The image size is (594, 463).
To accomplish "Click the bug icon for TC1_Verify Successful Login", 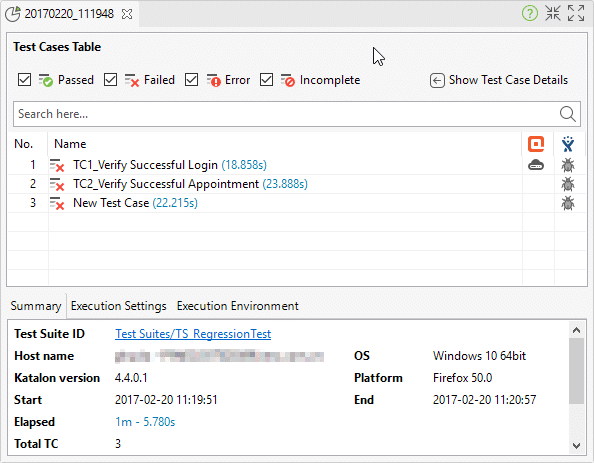I will coord(567,165).
